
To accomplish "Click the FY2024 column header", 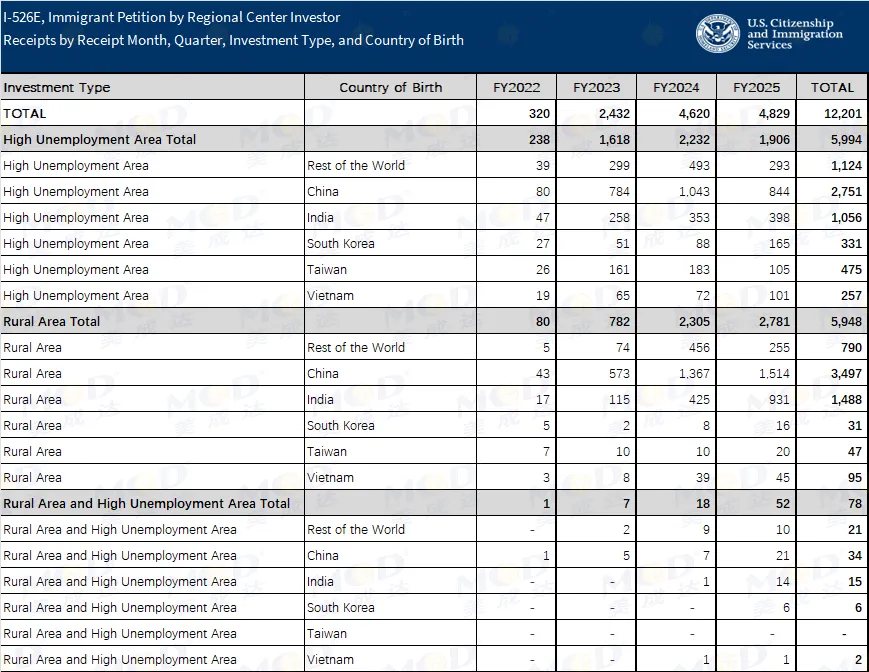I will click(x=676, y=87).
